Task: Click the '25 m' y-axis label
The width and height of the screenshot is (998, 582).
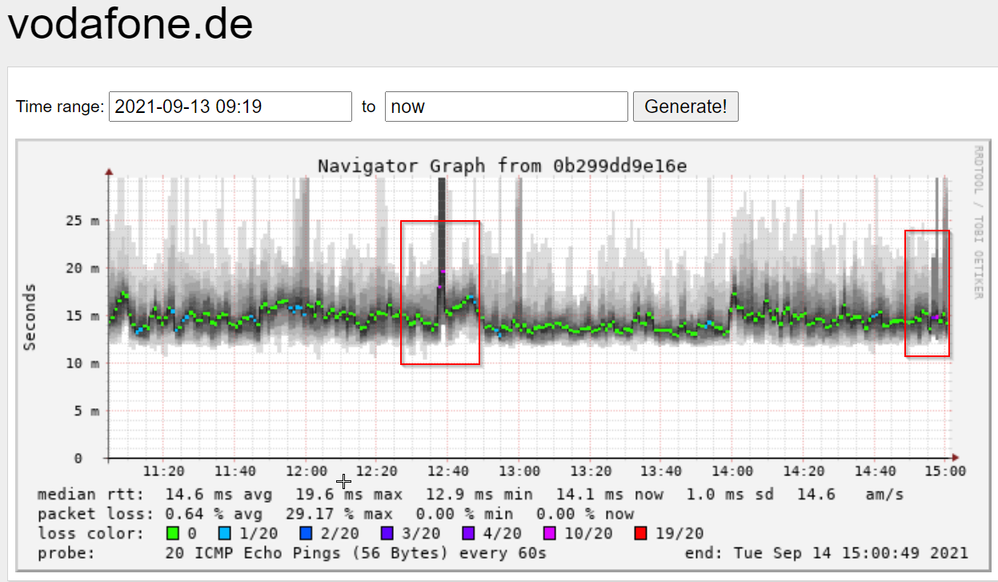Action: coord(83,221)
